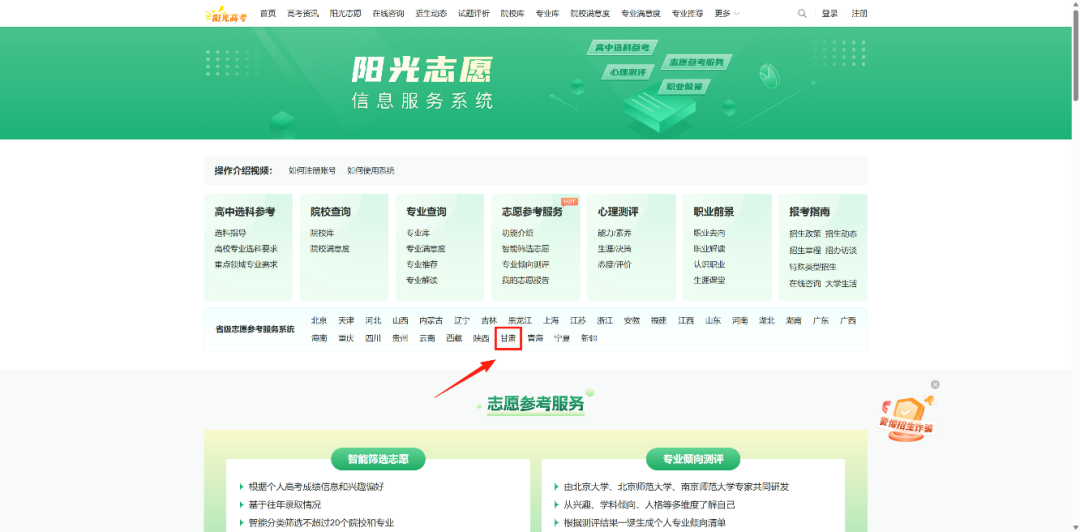Click the 警惕招生诈骗 floating badge

905,414
